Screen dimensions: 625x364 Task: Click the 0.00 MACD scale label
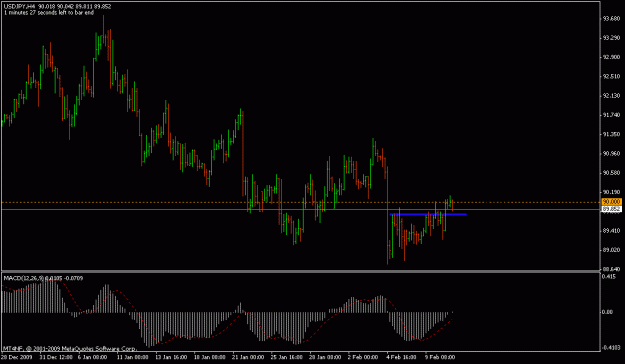(x=608, y=312)
